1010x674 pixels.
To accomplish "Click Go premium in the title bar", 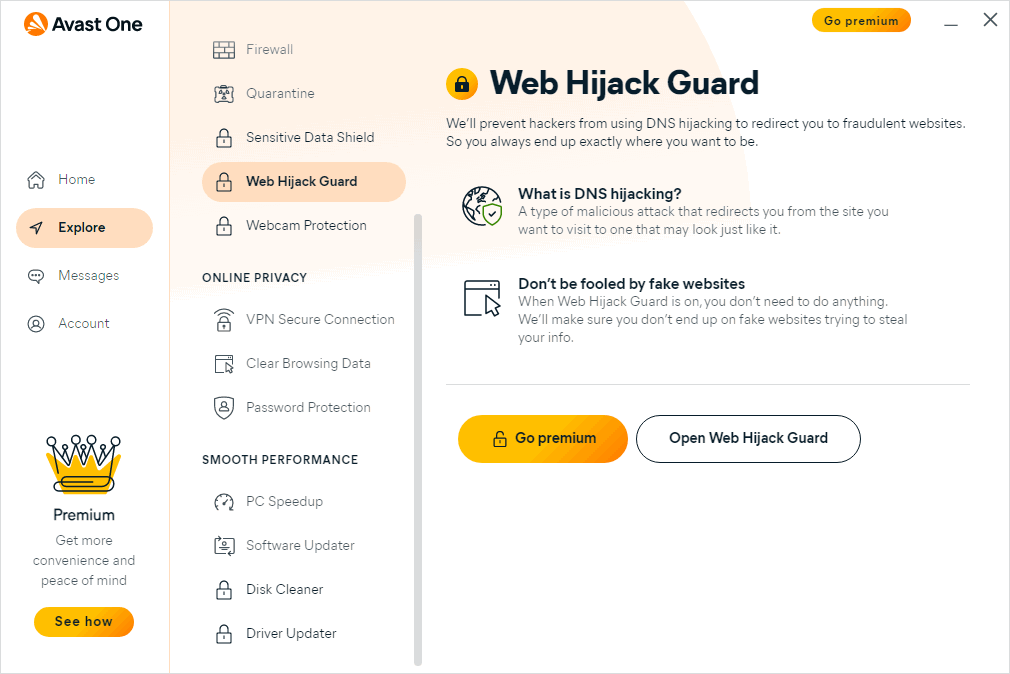I will (x=861, y=21).
